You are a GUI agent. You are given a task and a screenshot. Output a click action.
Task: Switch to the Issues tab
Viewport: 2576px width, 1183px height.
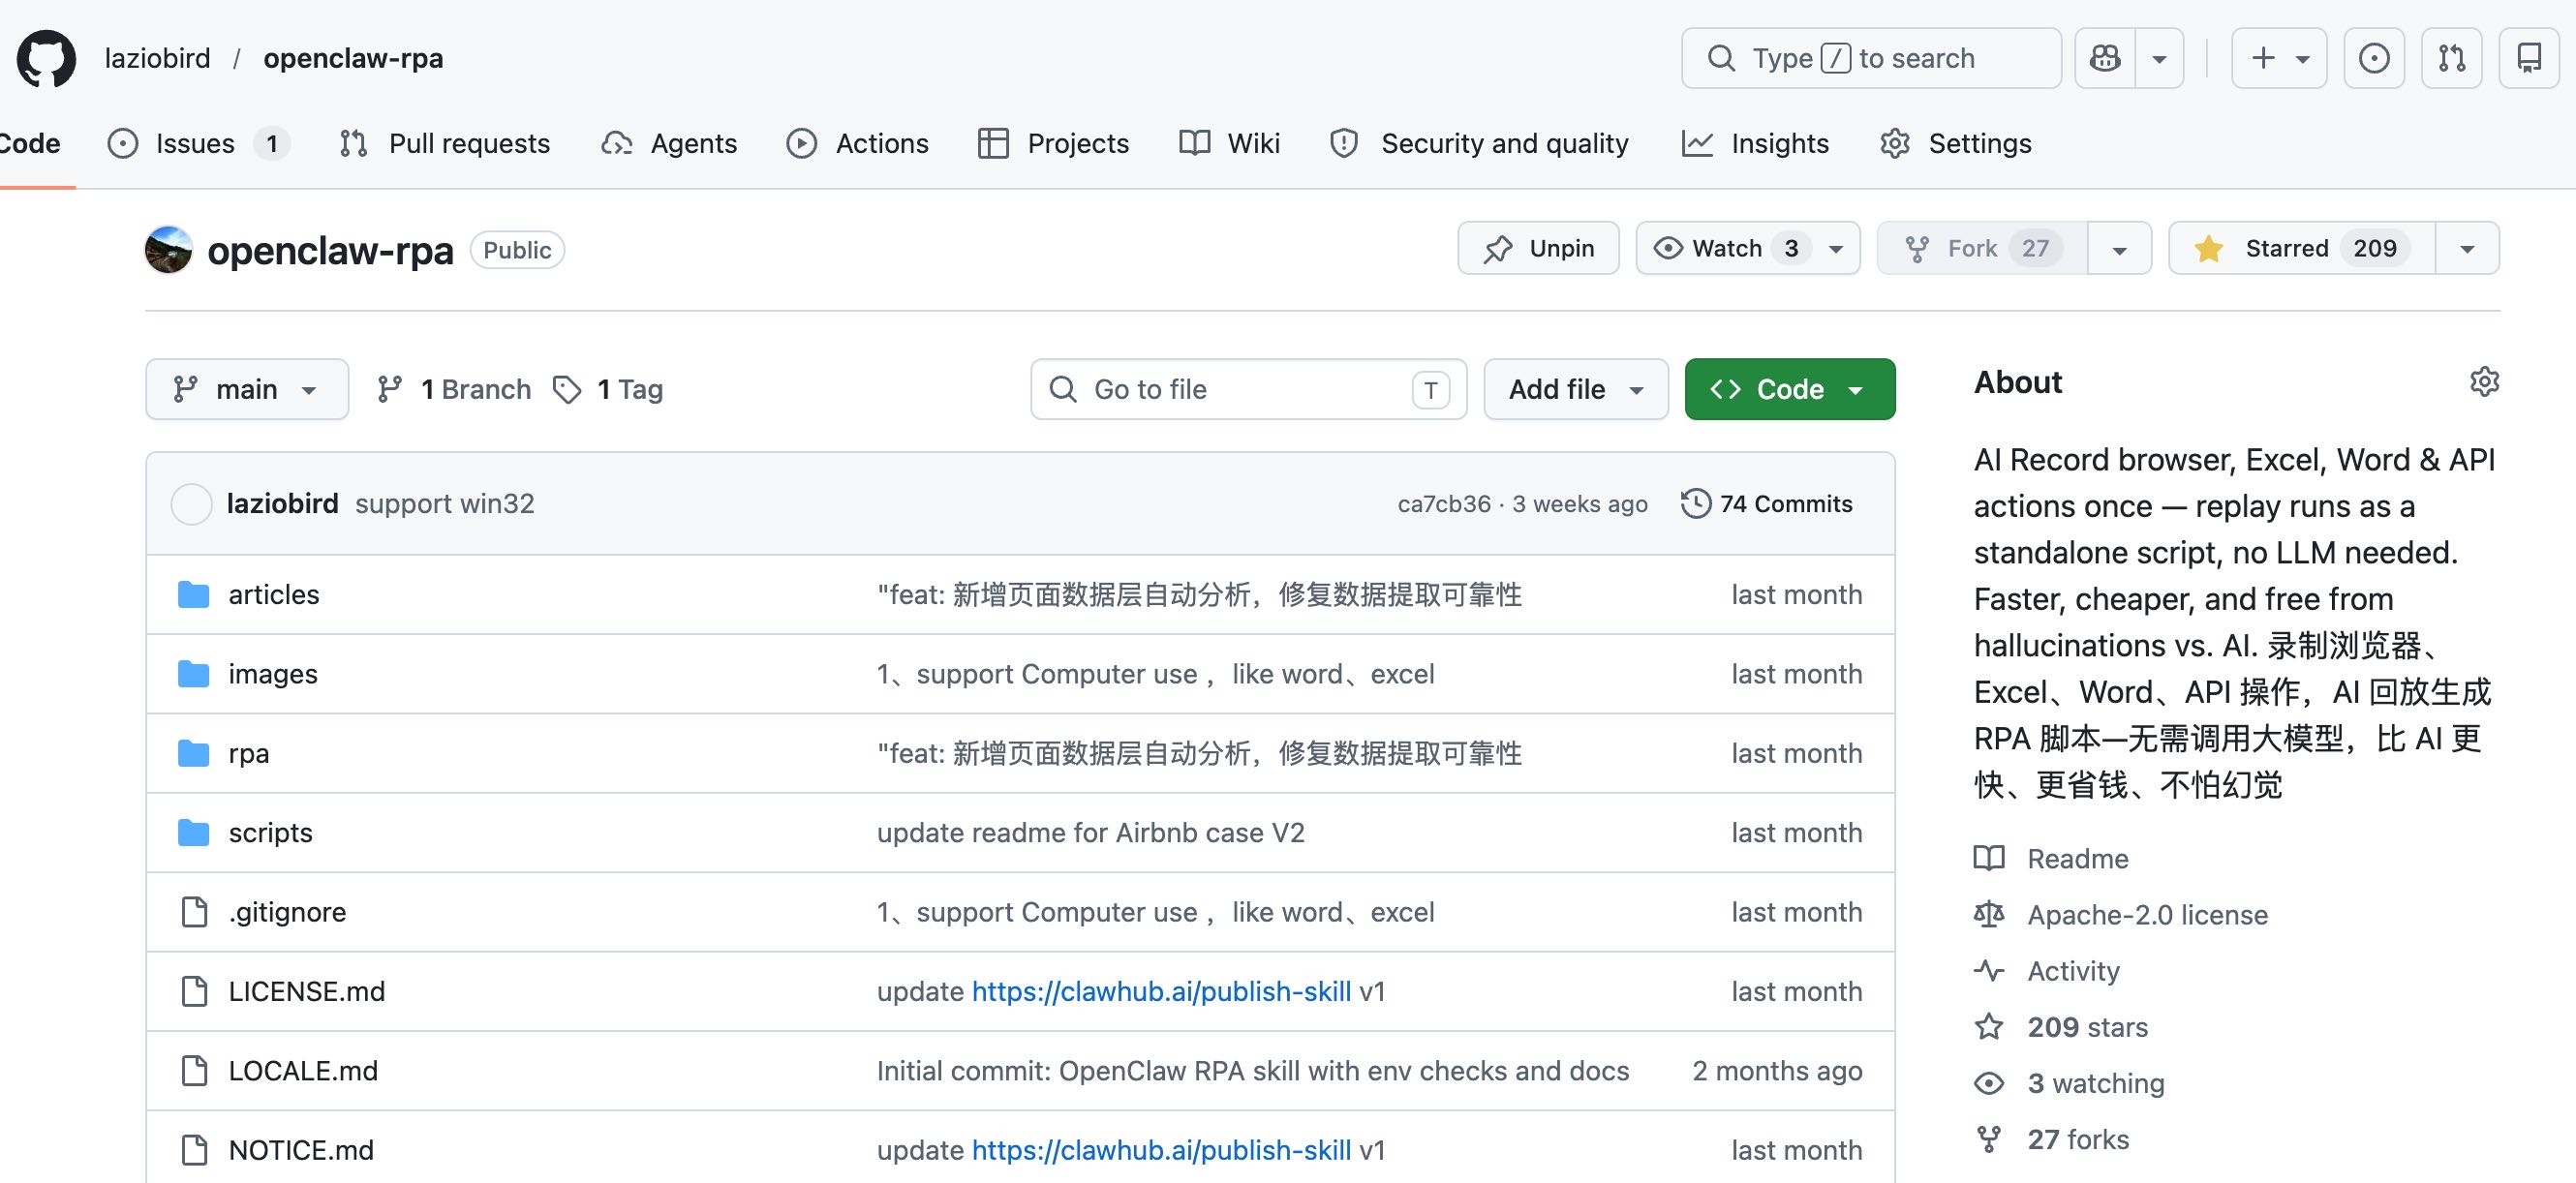click(199, 143)
